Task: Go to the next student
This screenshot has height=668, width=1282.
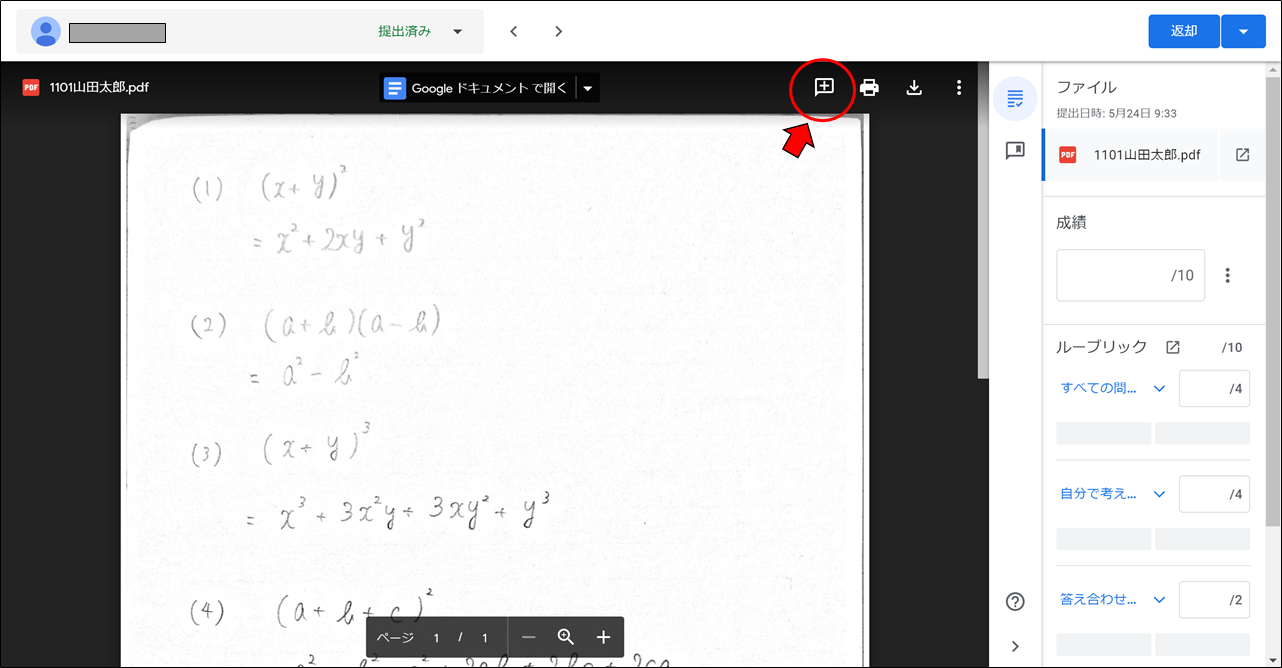Action: pyautogui.click(x=559, y=31)
